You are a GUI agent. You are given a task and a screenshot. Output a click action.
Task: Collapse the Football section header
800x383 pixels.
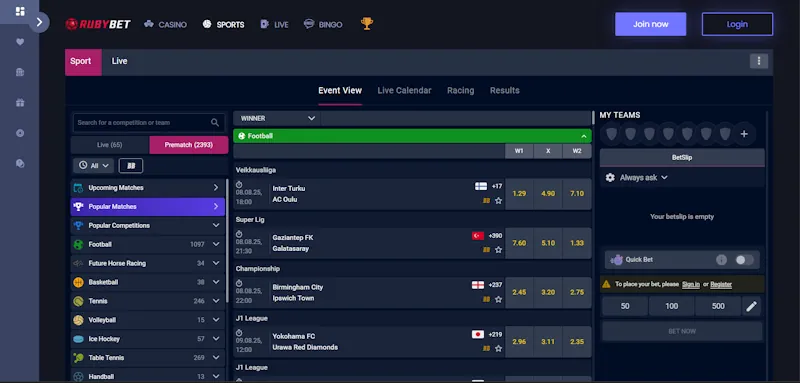pos(412,136)
